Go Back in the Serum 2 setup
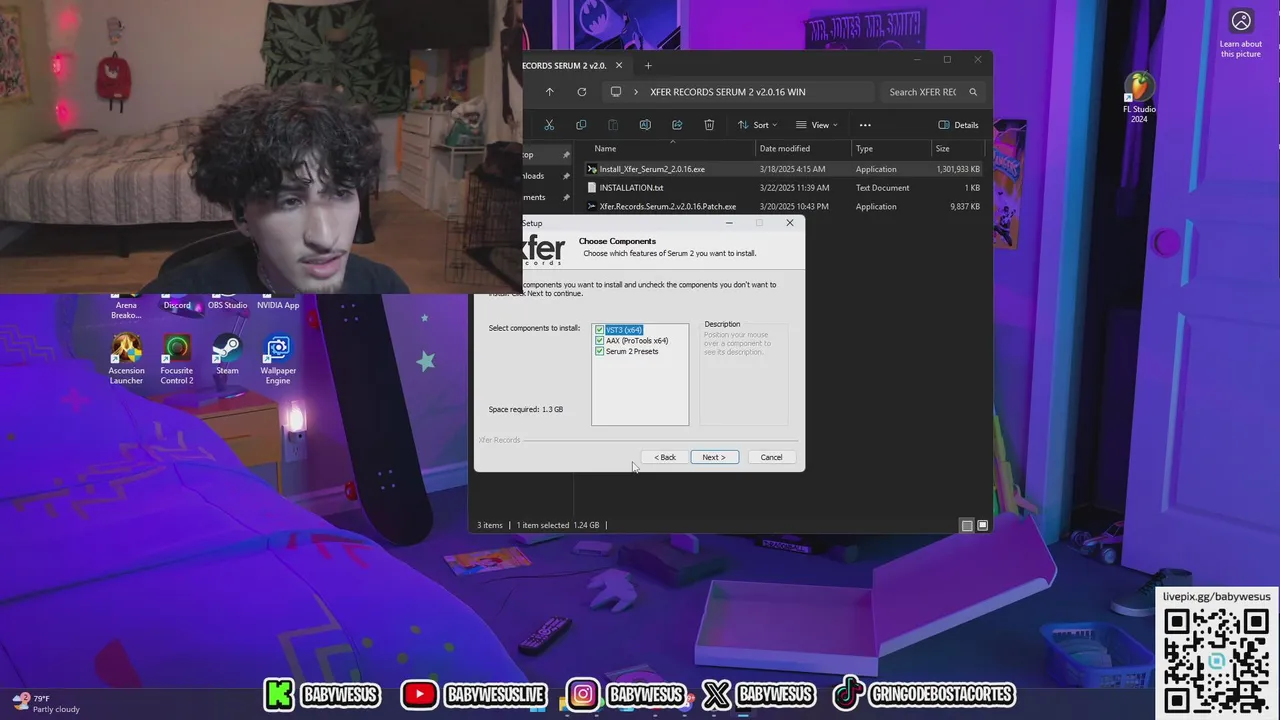This screenshot has width=1280, height=720. pyautogui.click(x=665, y=457)
